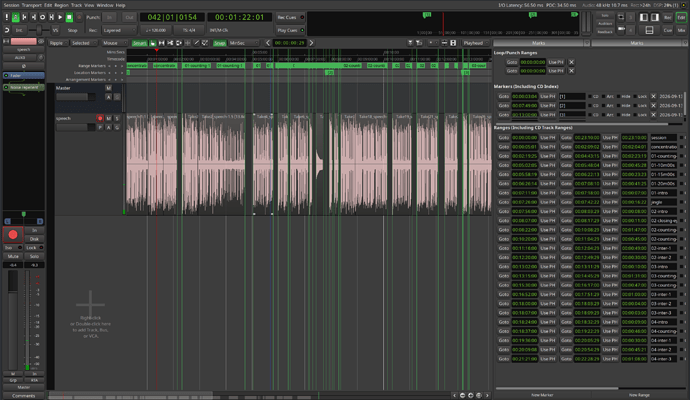Viewport: 690px width, 400px height.
Task: Open the Selected ripple mode dropdown
Action: click(84, 43)
